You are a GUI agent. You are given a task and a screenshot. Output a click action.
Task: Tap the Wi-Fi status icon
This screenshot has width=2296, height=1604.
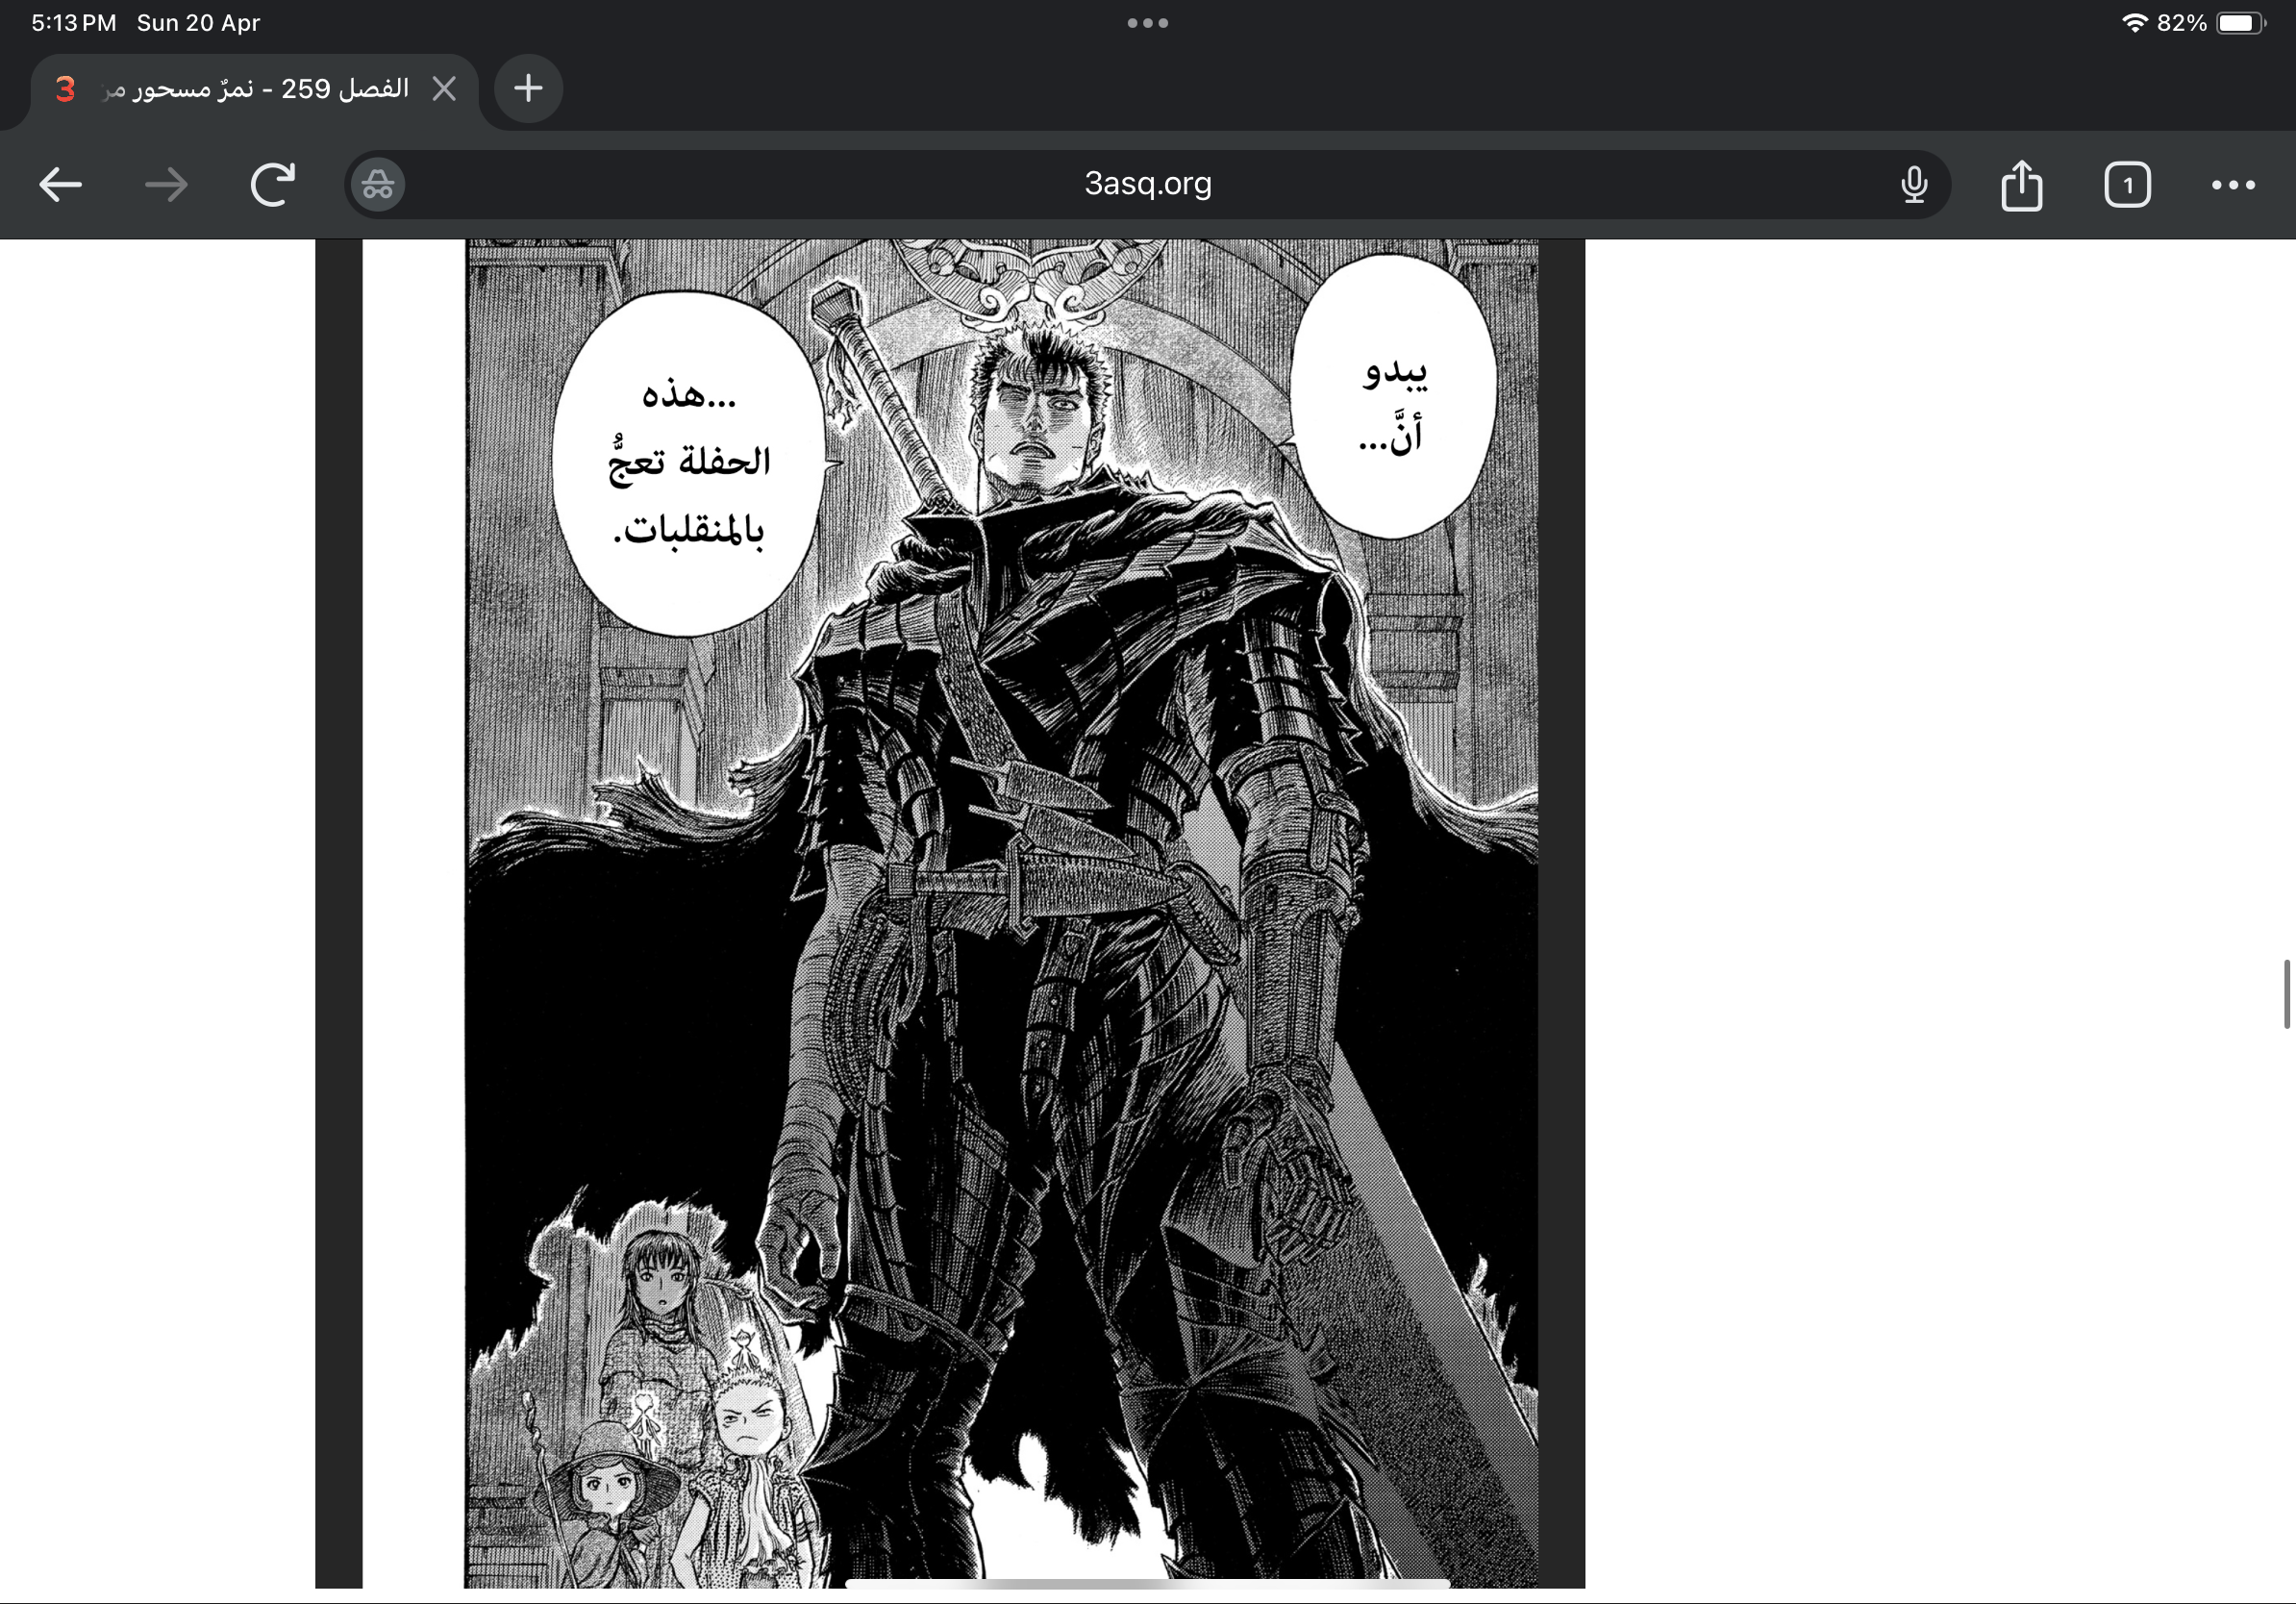(x=2134, y=23)
